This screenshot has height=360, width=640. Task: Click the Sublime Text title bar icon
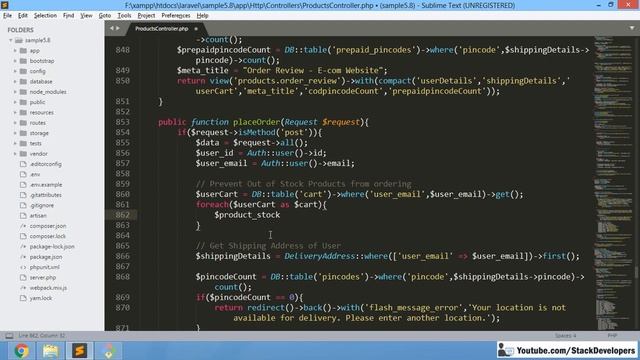[x=5, y=5]
